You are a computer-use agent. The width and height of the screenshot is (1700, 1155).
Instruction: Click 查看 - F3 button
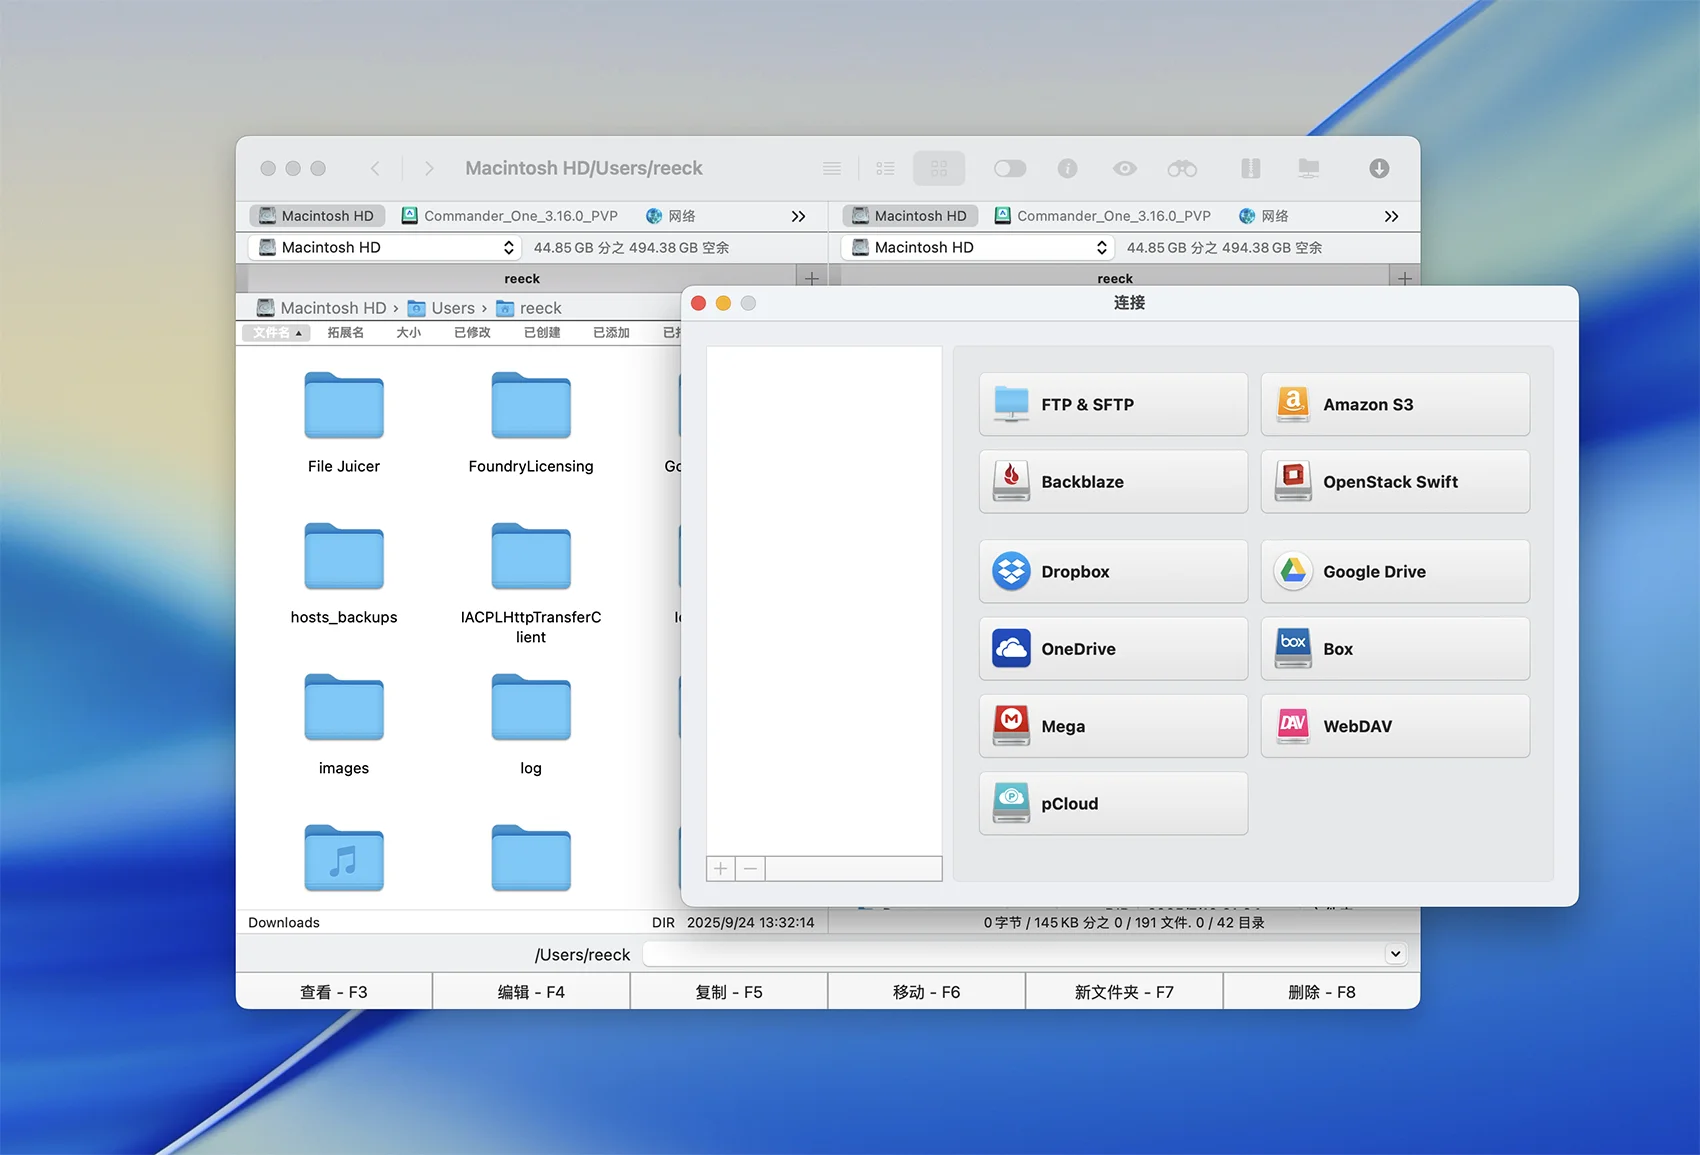tap(334, 992)
